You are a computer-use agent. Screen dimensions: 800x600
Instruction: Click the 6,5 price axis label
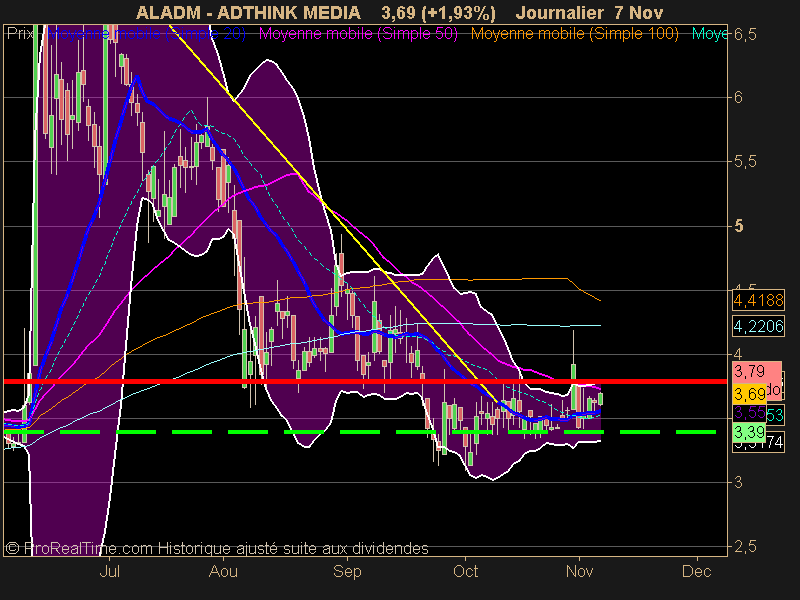(x=745, y=35)
